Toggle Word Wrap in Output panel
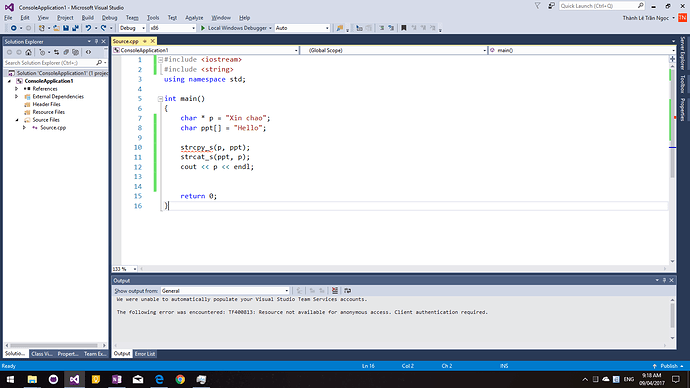Viewport: 690px width, 388px height. 348,291
